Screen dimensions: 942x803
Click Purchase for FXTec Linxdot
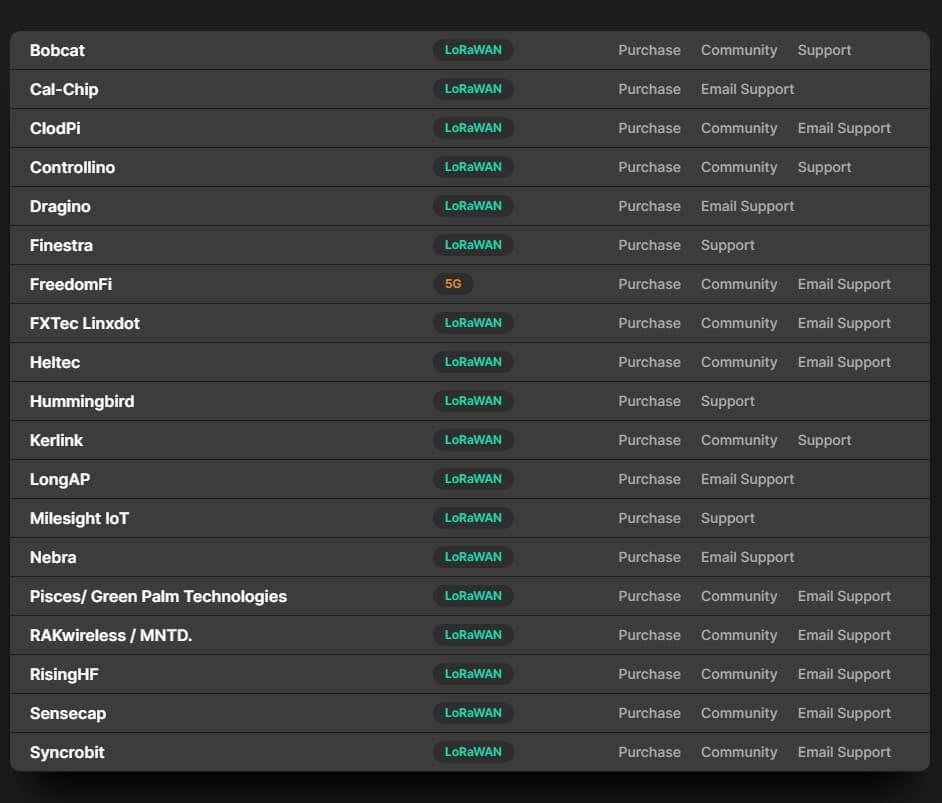coord(649,324)
